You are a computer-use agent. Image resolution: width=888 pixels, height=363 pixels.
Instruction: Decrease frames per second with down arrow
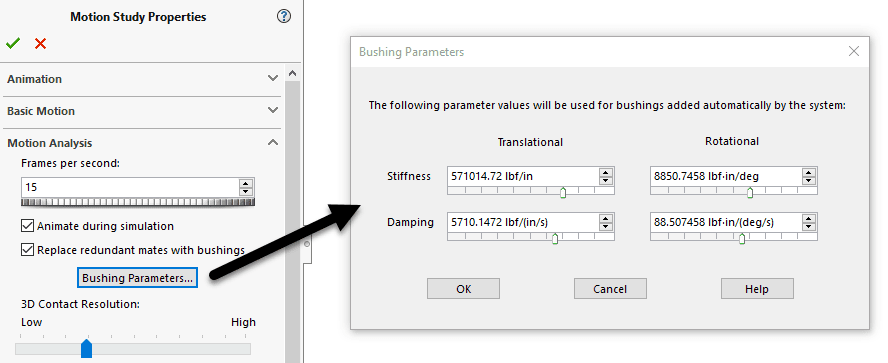pyautogui.click(x=246, y=191)
